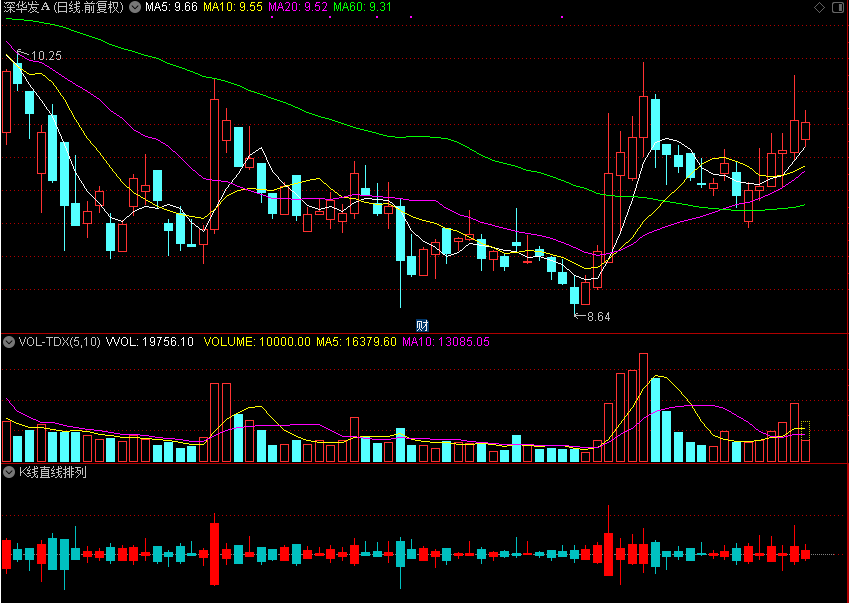Click the VOLUME: 10000.00 value

pyautogui.click(x=257, y=342)
